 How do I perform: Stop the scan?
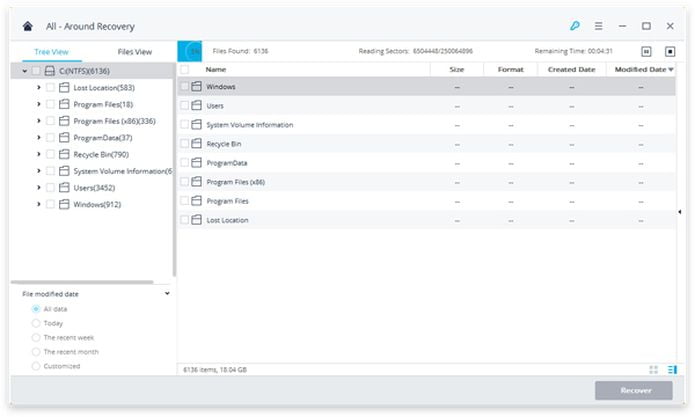[x=670, y=51]
